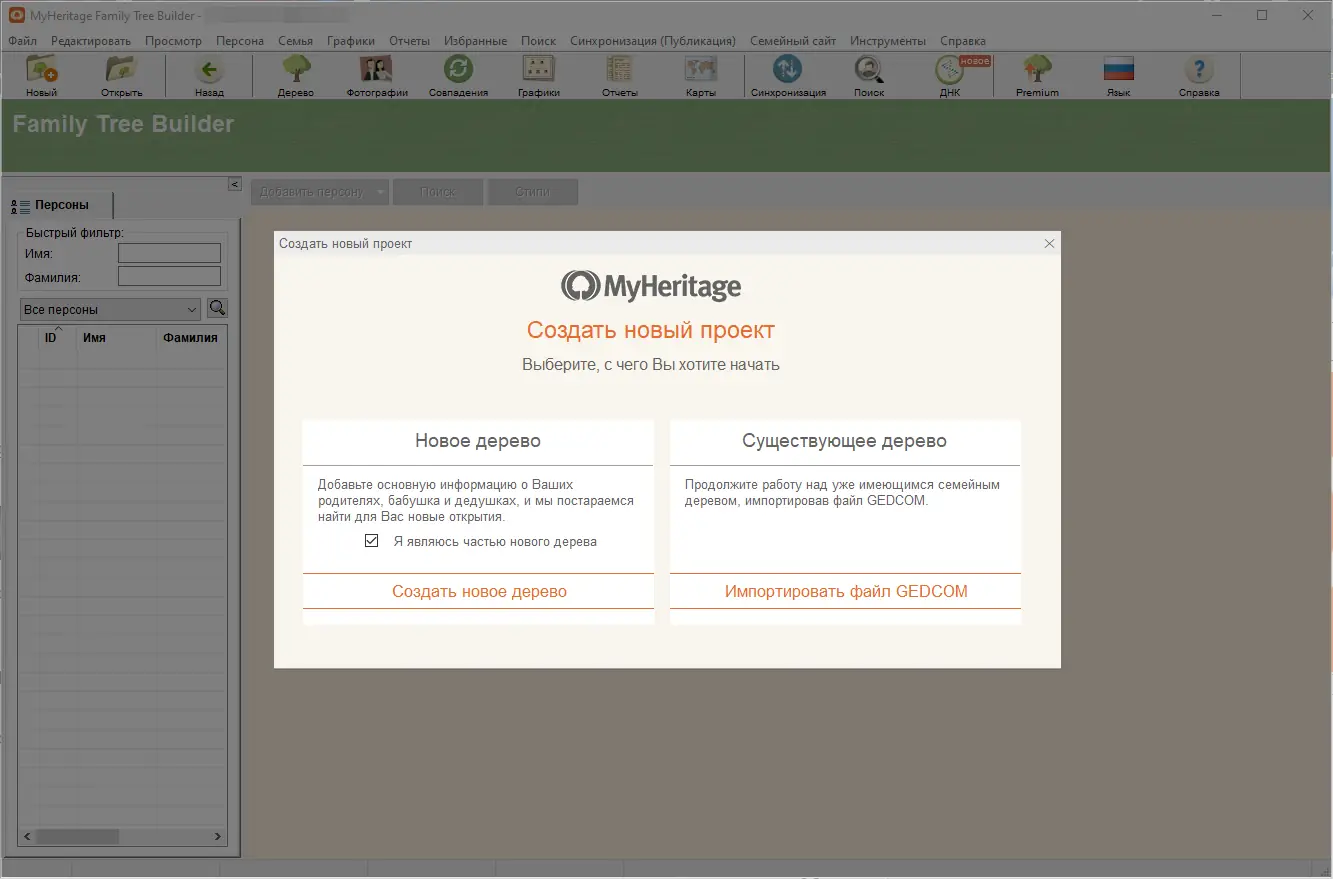Click the persons list scroll left arrow
The image size is (1333, 879).
tap(28, 836)
